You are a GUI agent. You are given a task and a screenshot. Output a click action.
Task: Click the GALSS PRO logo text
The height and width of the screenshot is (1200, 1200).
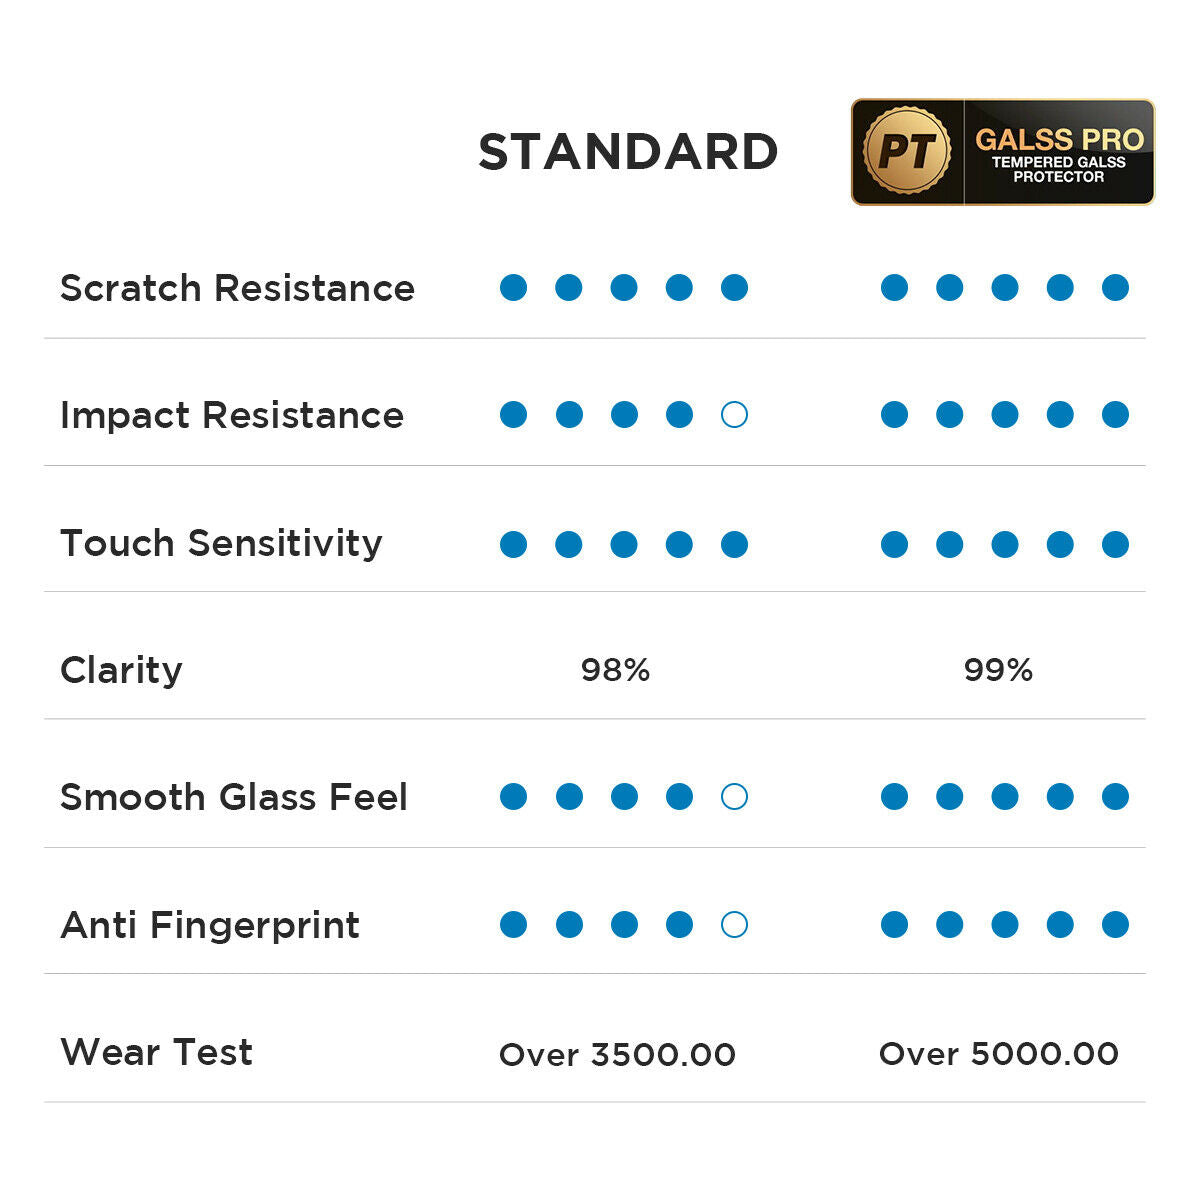tap(1059, 139)
